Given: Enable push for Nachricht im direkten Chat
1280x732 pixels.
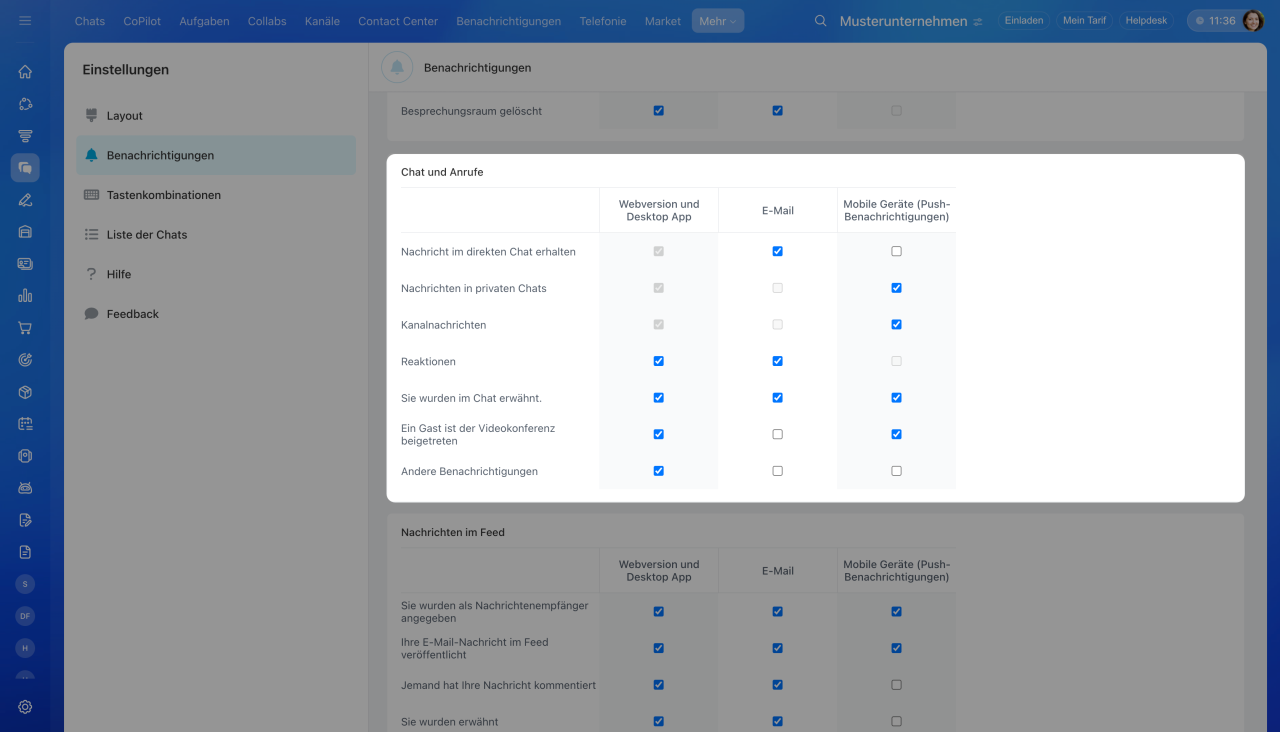Looking at the screenshot, I should (896, 252).
